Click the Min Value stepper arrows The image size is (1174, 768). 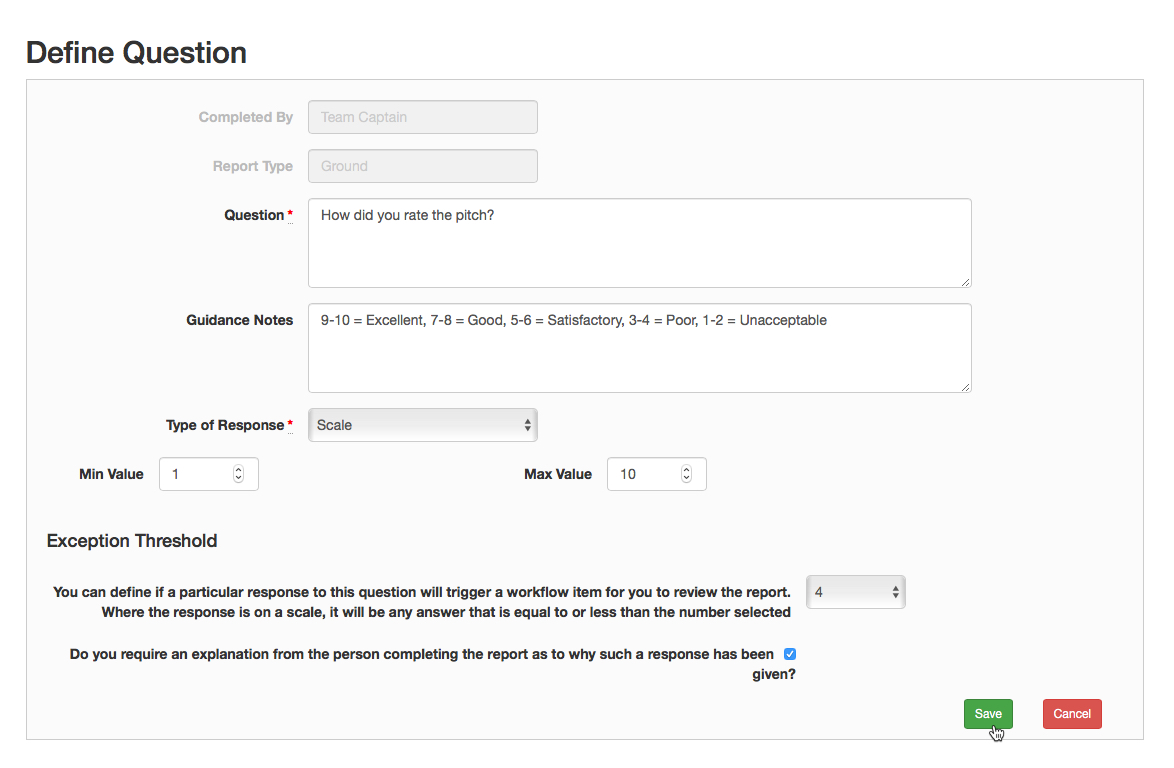238,474
